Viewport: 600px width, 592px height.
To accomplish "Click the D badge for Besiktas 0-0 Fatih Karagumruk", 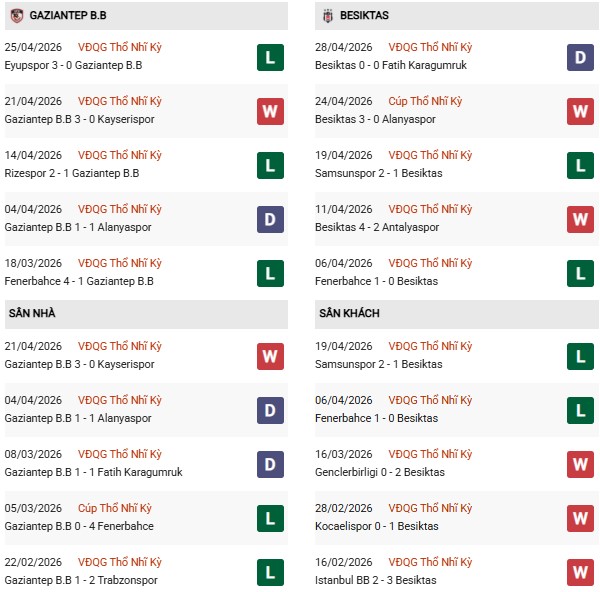I will click(578, 57).
